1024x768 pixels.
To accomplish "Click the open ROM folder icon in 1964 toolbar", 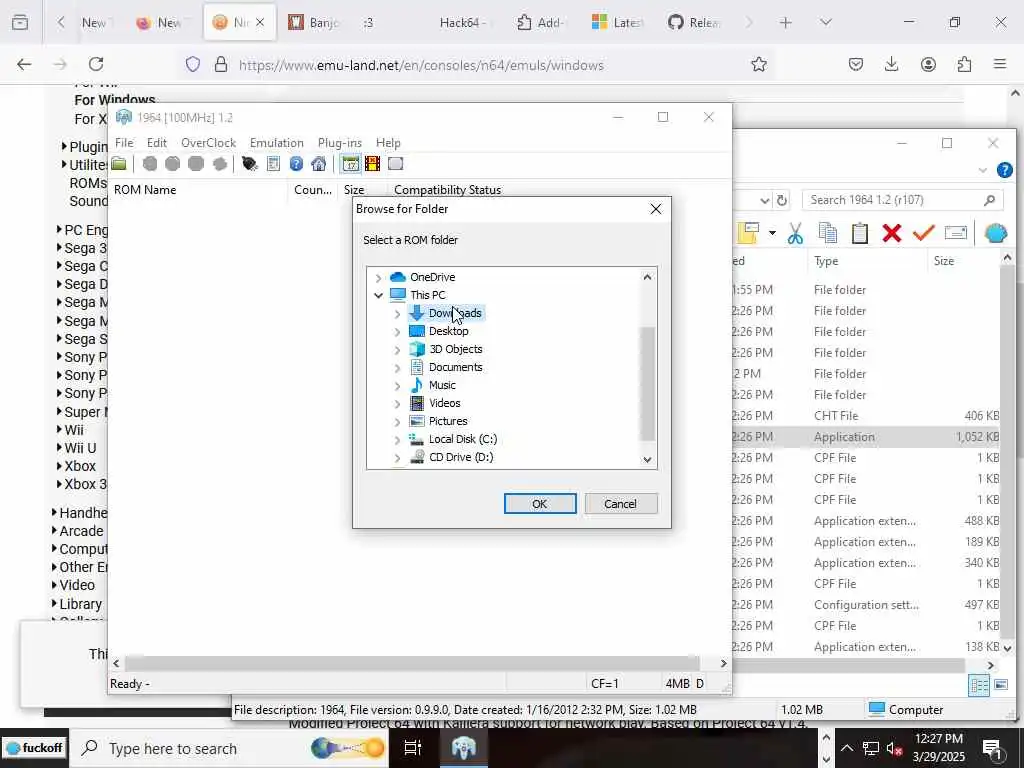I will pos(119,164).
